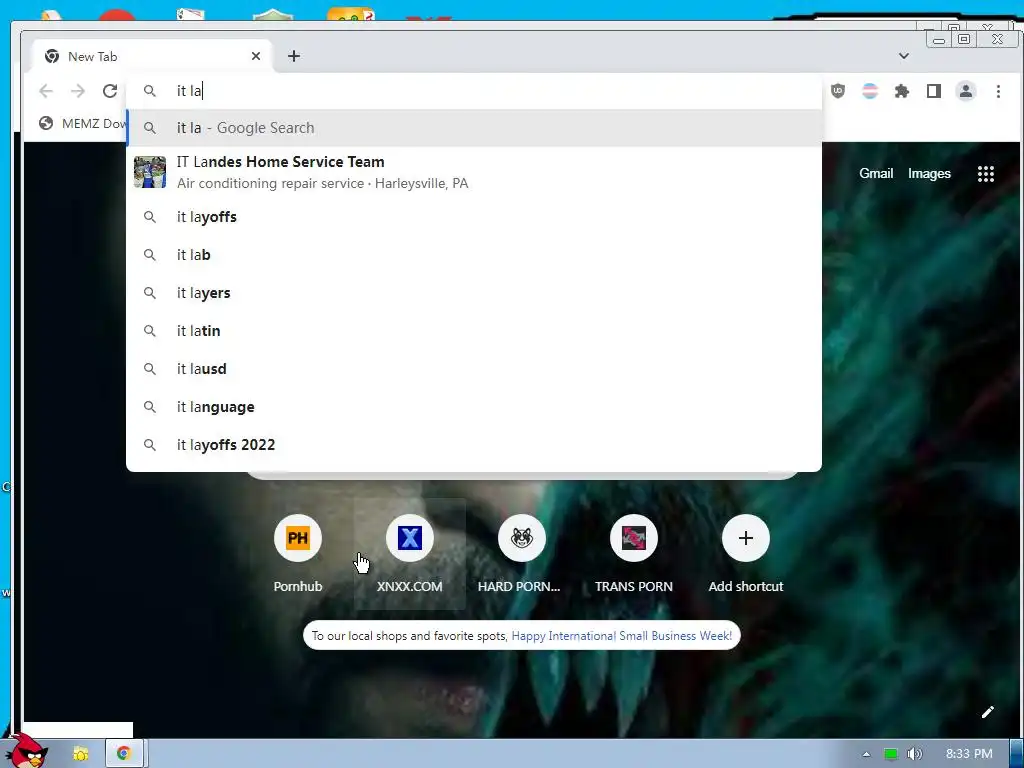Image resolution: width=1024 pixels, height=768 pixels.
Task: Click the 8:33 PM clock
Action: pos(969,754)
